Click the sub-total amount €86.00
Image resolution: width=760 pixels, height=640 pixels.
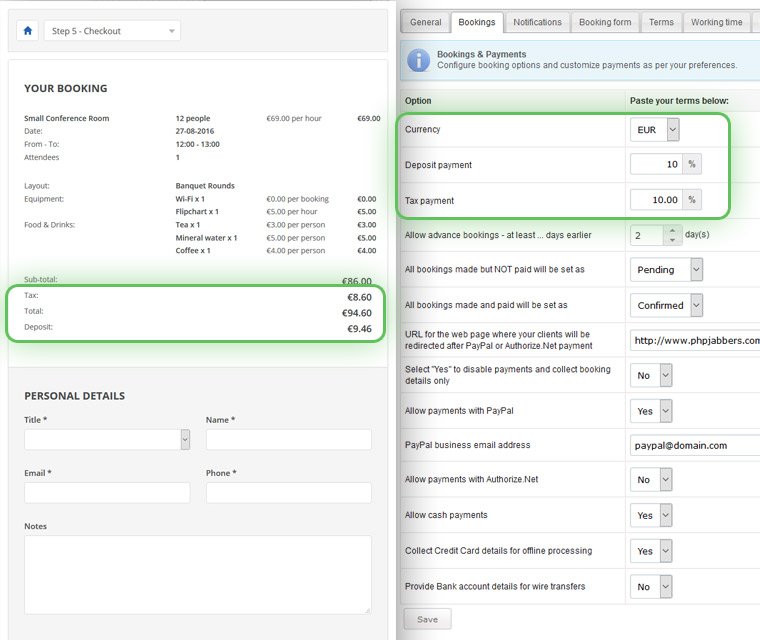tap(357, 281)
